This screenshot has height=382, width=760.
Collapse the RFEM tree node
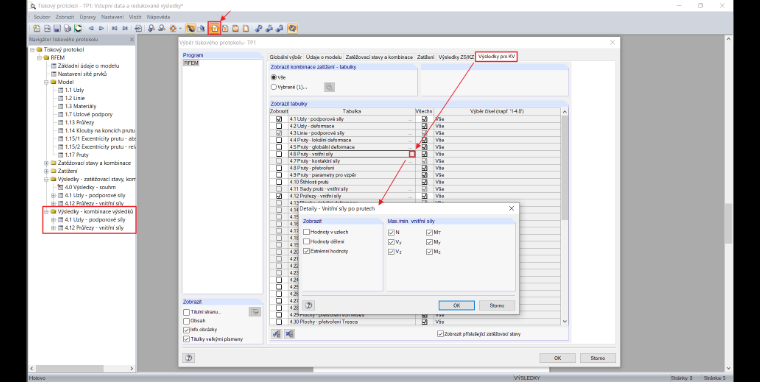pyautogui.click(x=40, y=58)
